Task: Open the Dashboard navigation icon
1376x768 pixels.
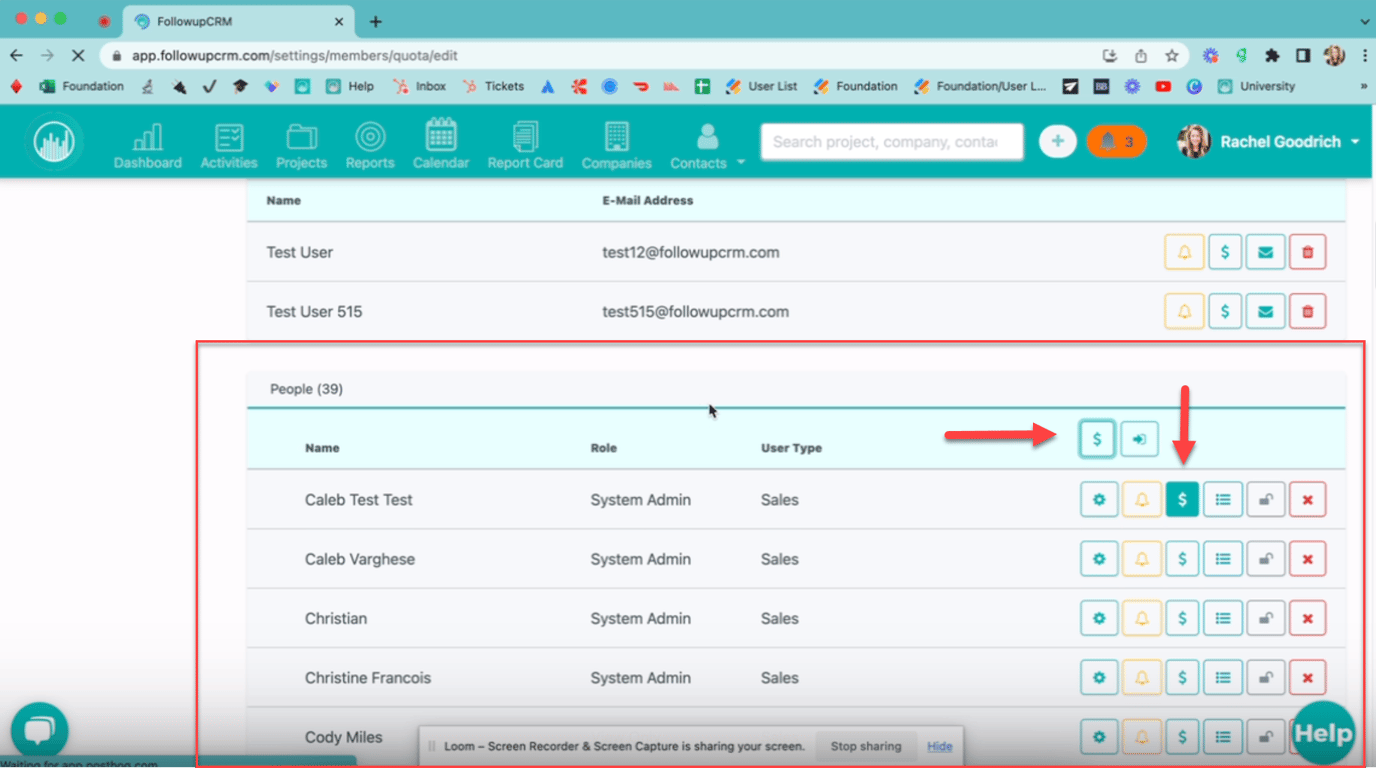Action: [147, 142]
